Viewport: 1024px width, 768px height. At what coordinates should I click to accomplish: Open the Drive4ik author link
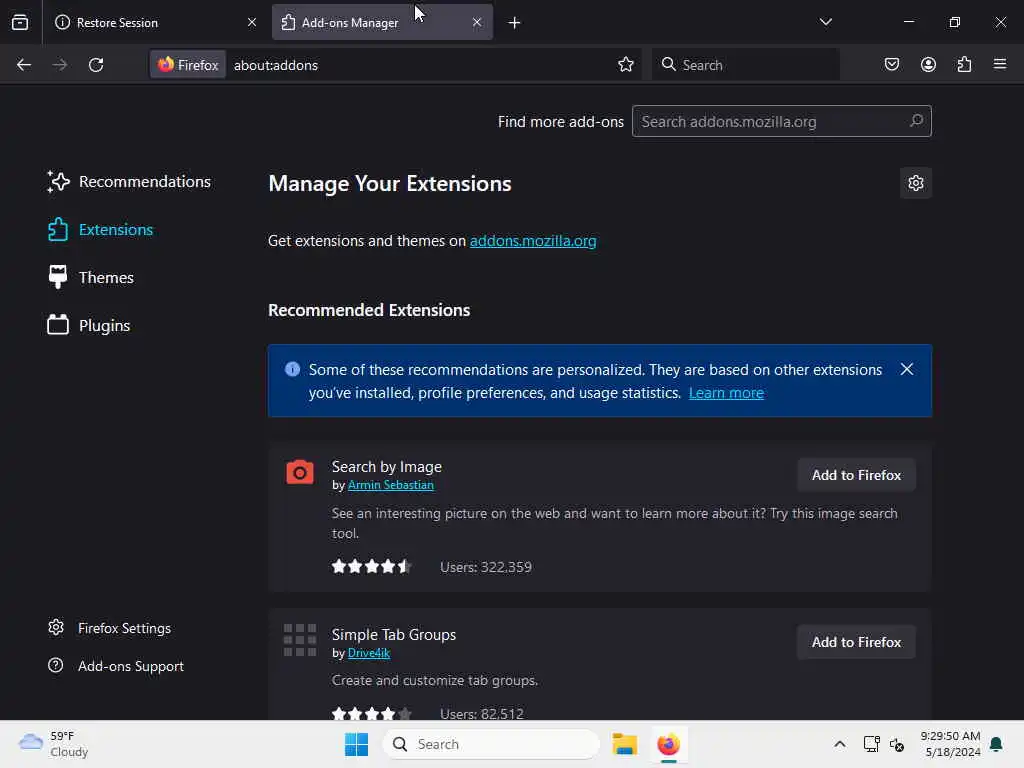click(x=368, y=653)
